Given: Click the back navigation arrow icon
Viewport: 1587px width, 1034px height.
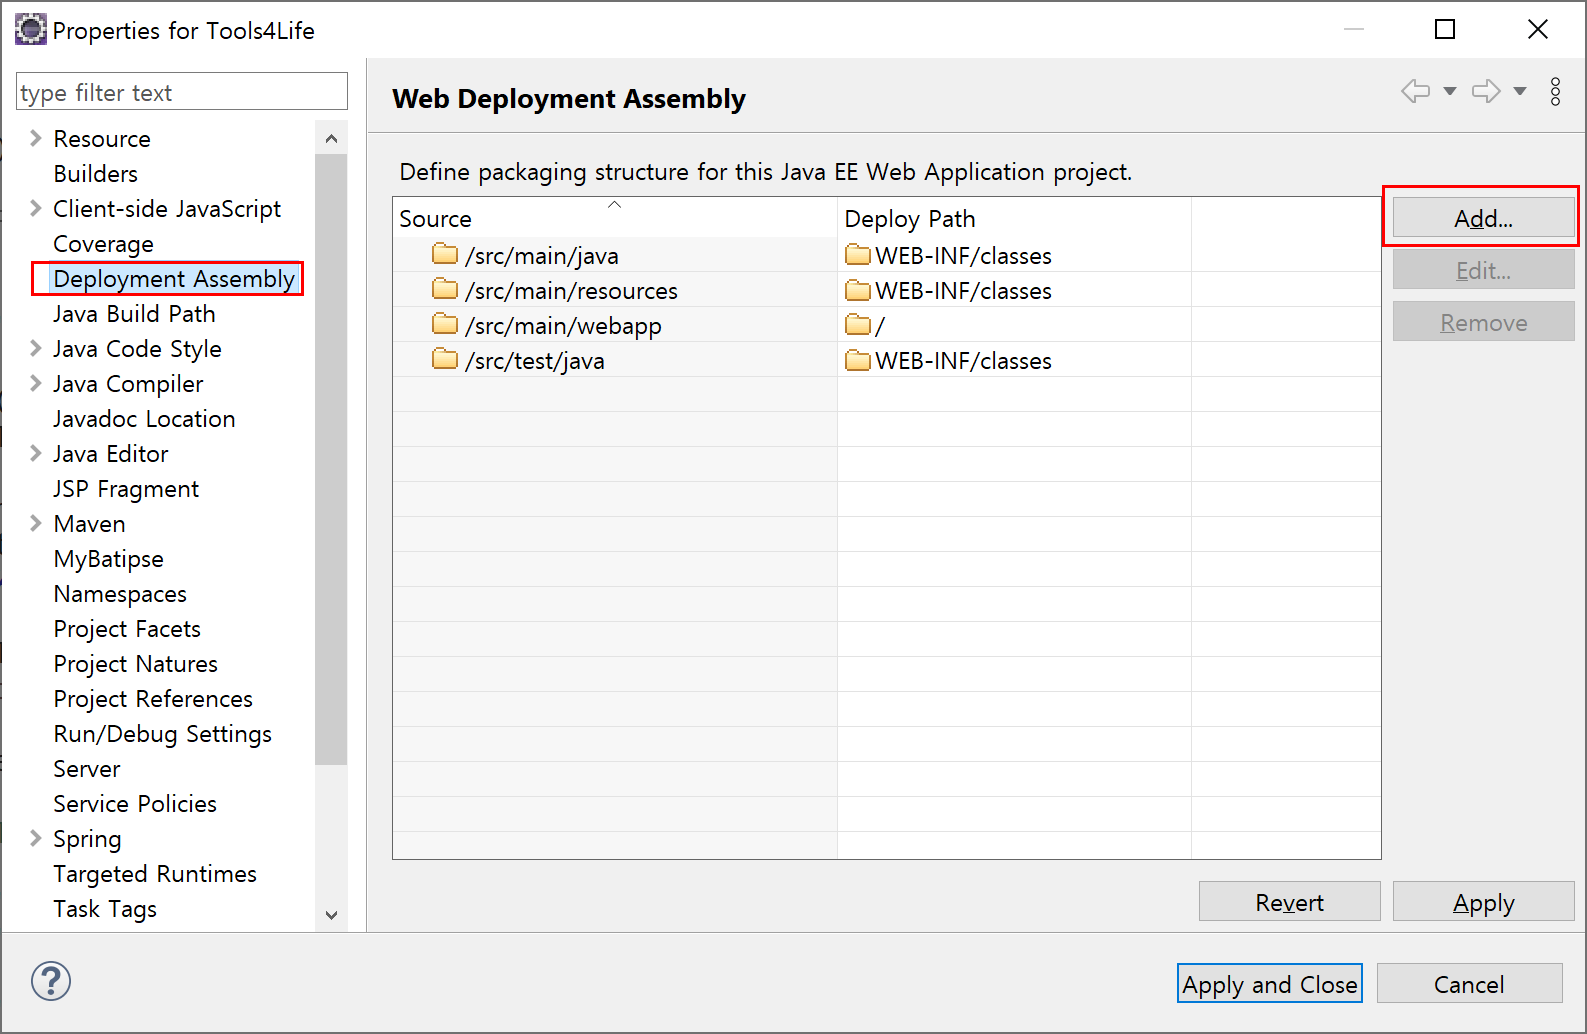Looking at the screenshot, I should tap(1415, 92).
